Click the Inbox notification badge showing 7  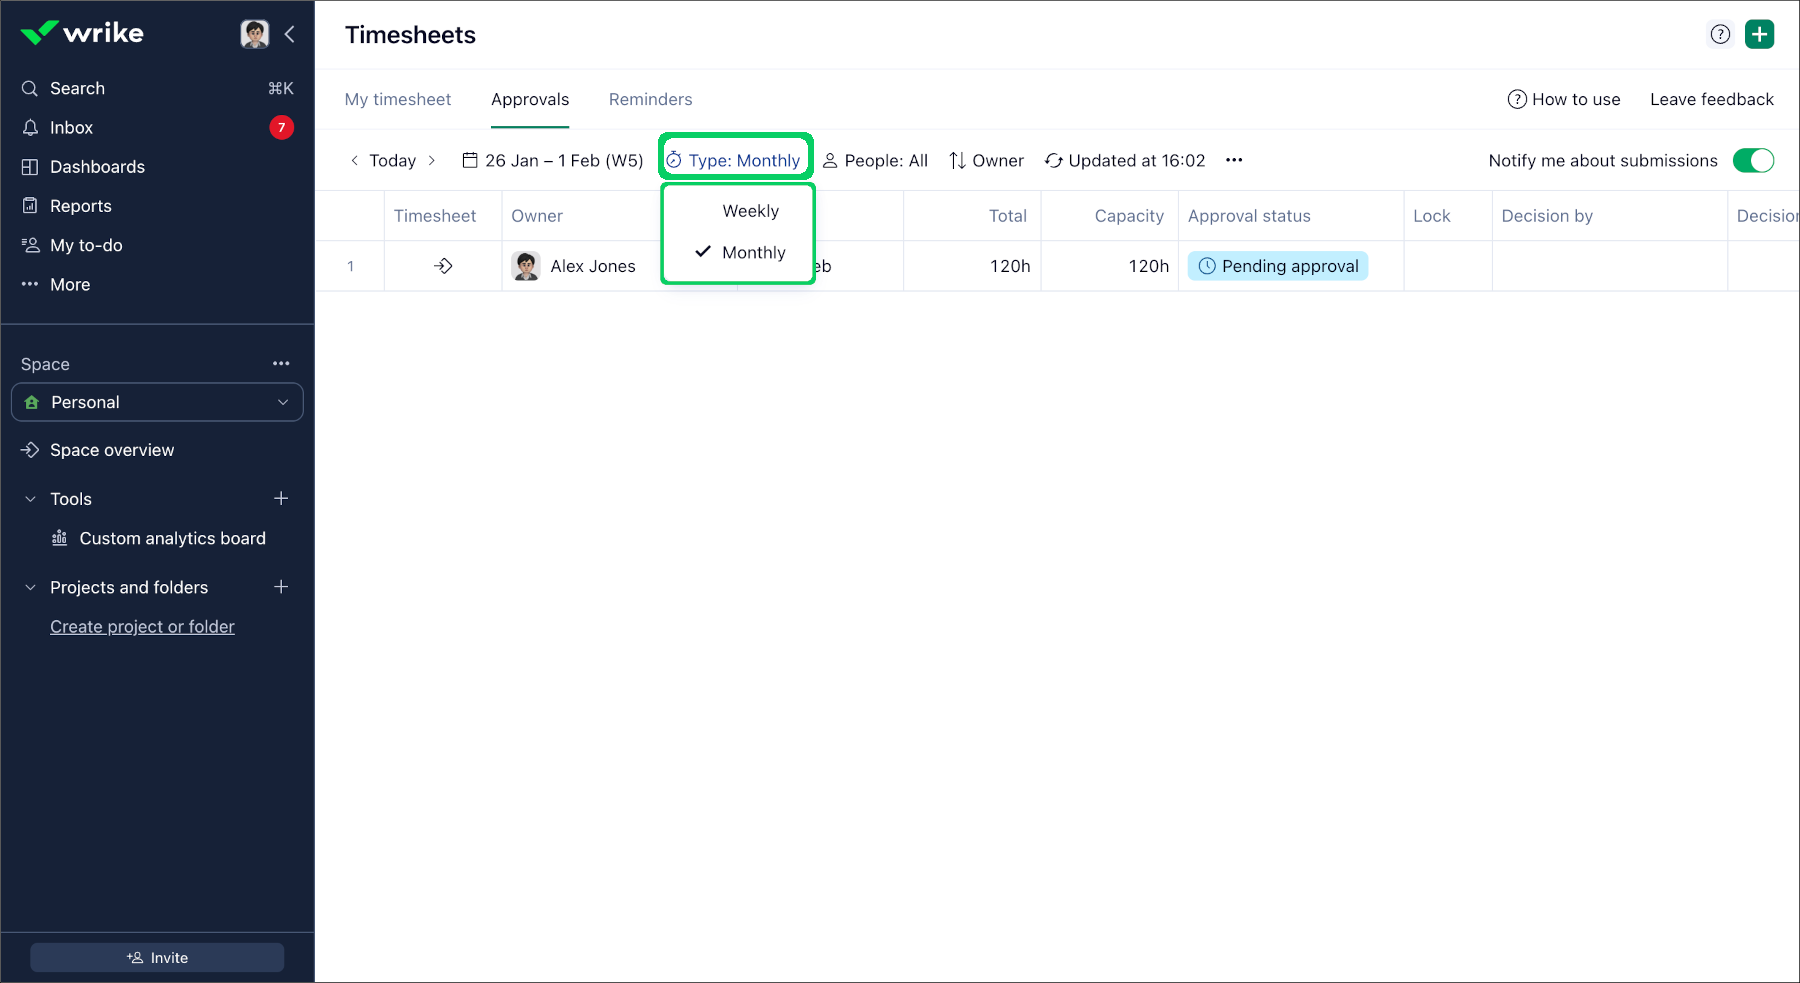click(x=282, y=127)
